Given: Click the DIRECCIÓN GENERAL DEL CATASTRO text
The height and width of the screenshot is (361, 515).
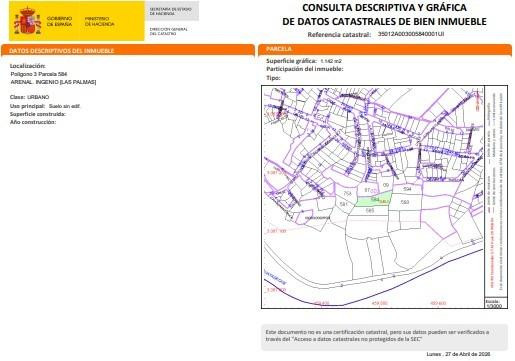Looking at the screenshot, I should pos(169,31).
